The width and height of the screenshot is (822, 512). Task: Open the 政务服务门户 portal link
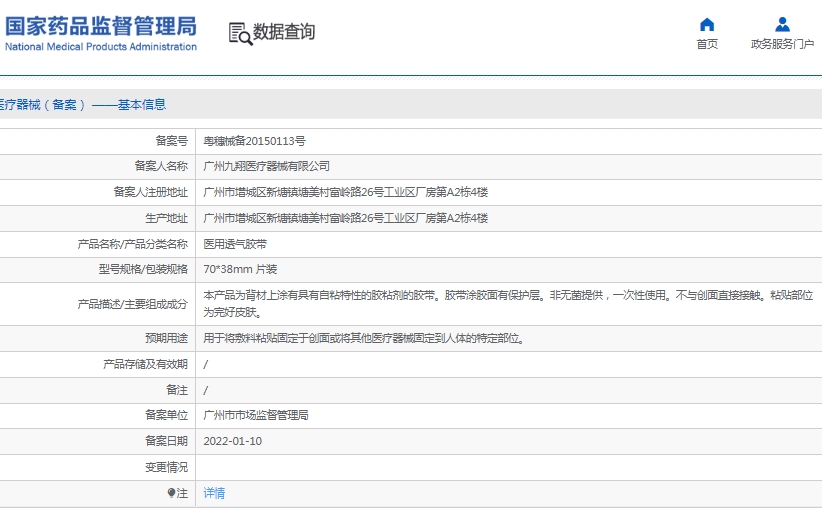point(782,44)
